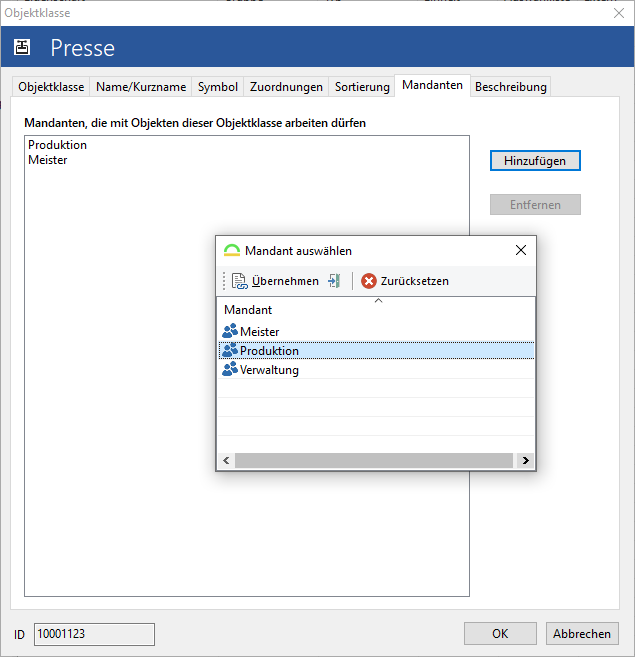Viewport: 635px width, 657px height.
Task: Open the Symbol tab
Action: [218, 87]
